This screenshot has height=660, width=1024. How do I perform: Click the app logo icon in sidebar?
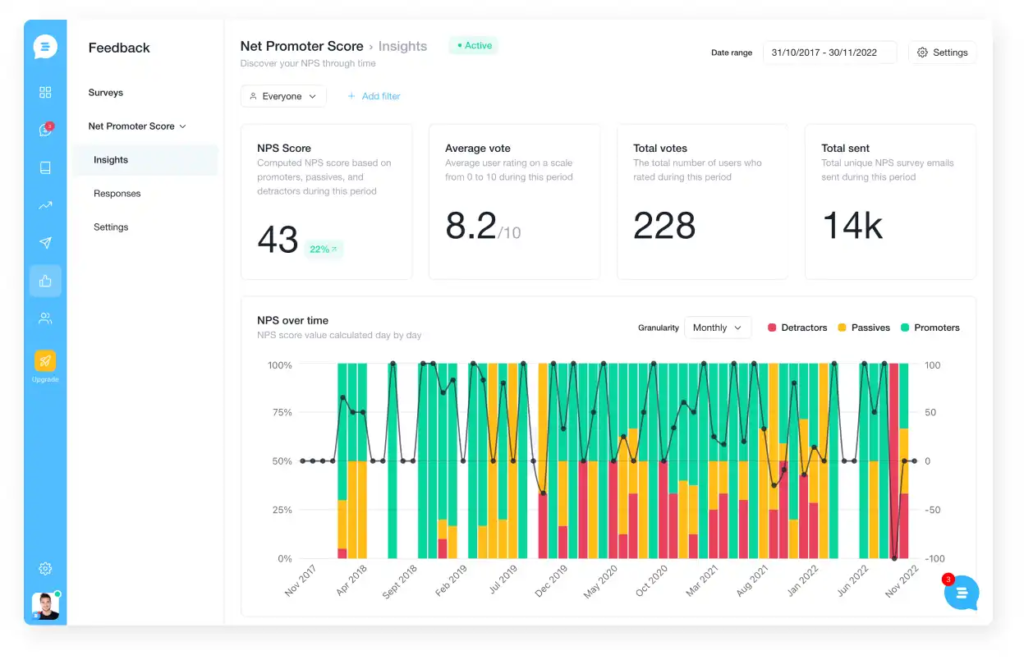click(45, 47)
